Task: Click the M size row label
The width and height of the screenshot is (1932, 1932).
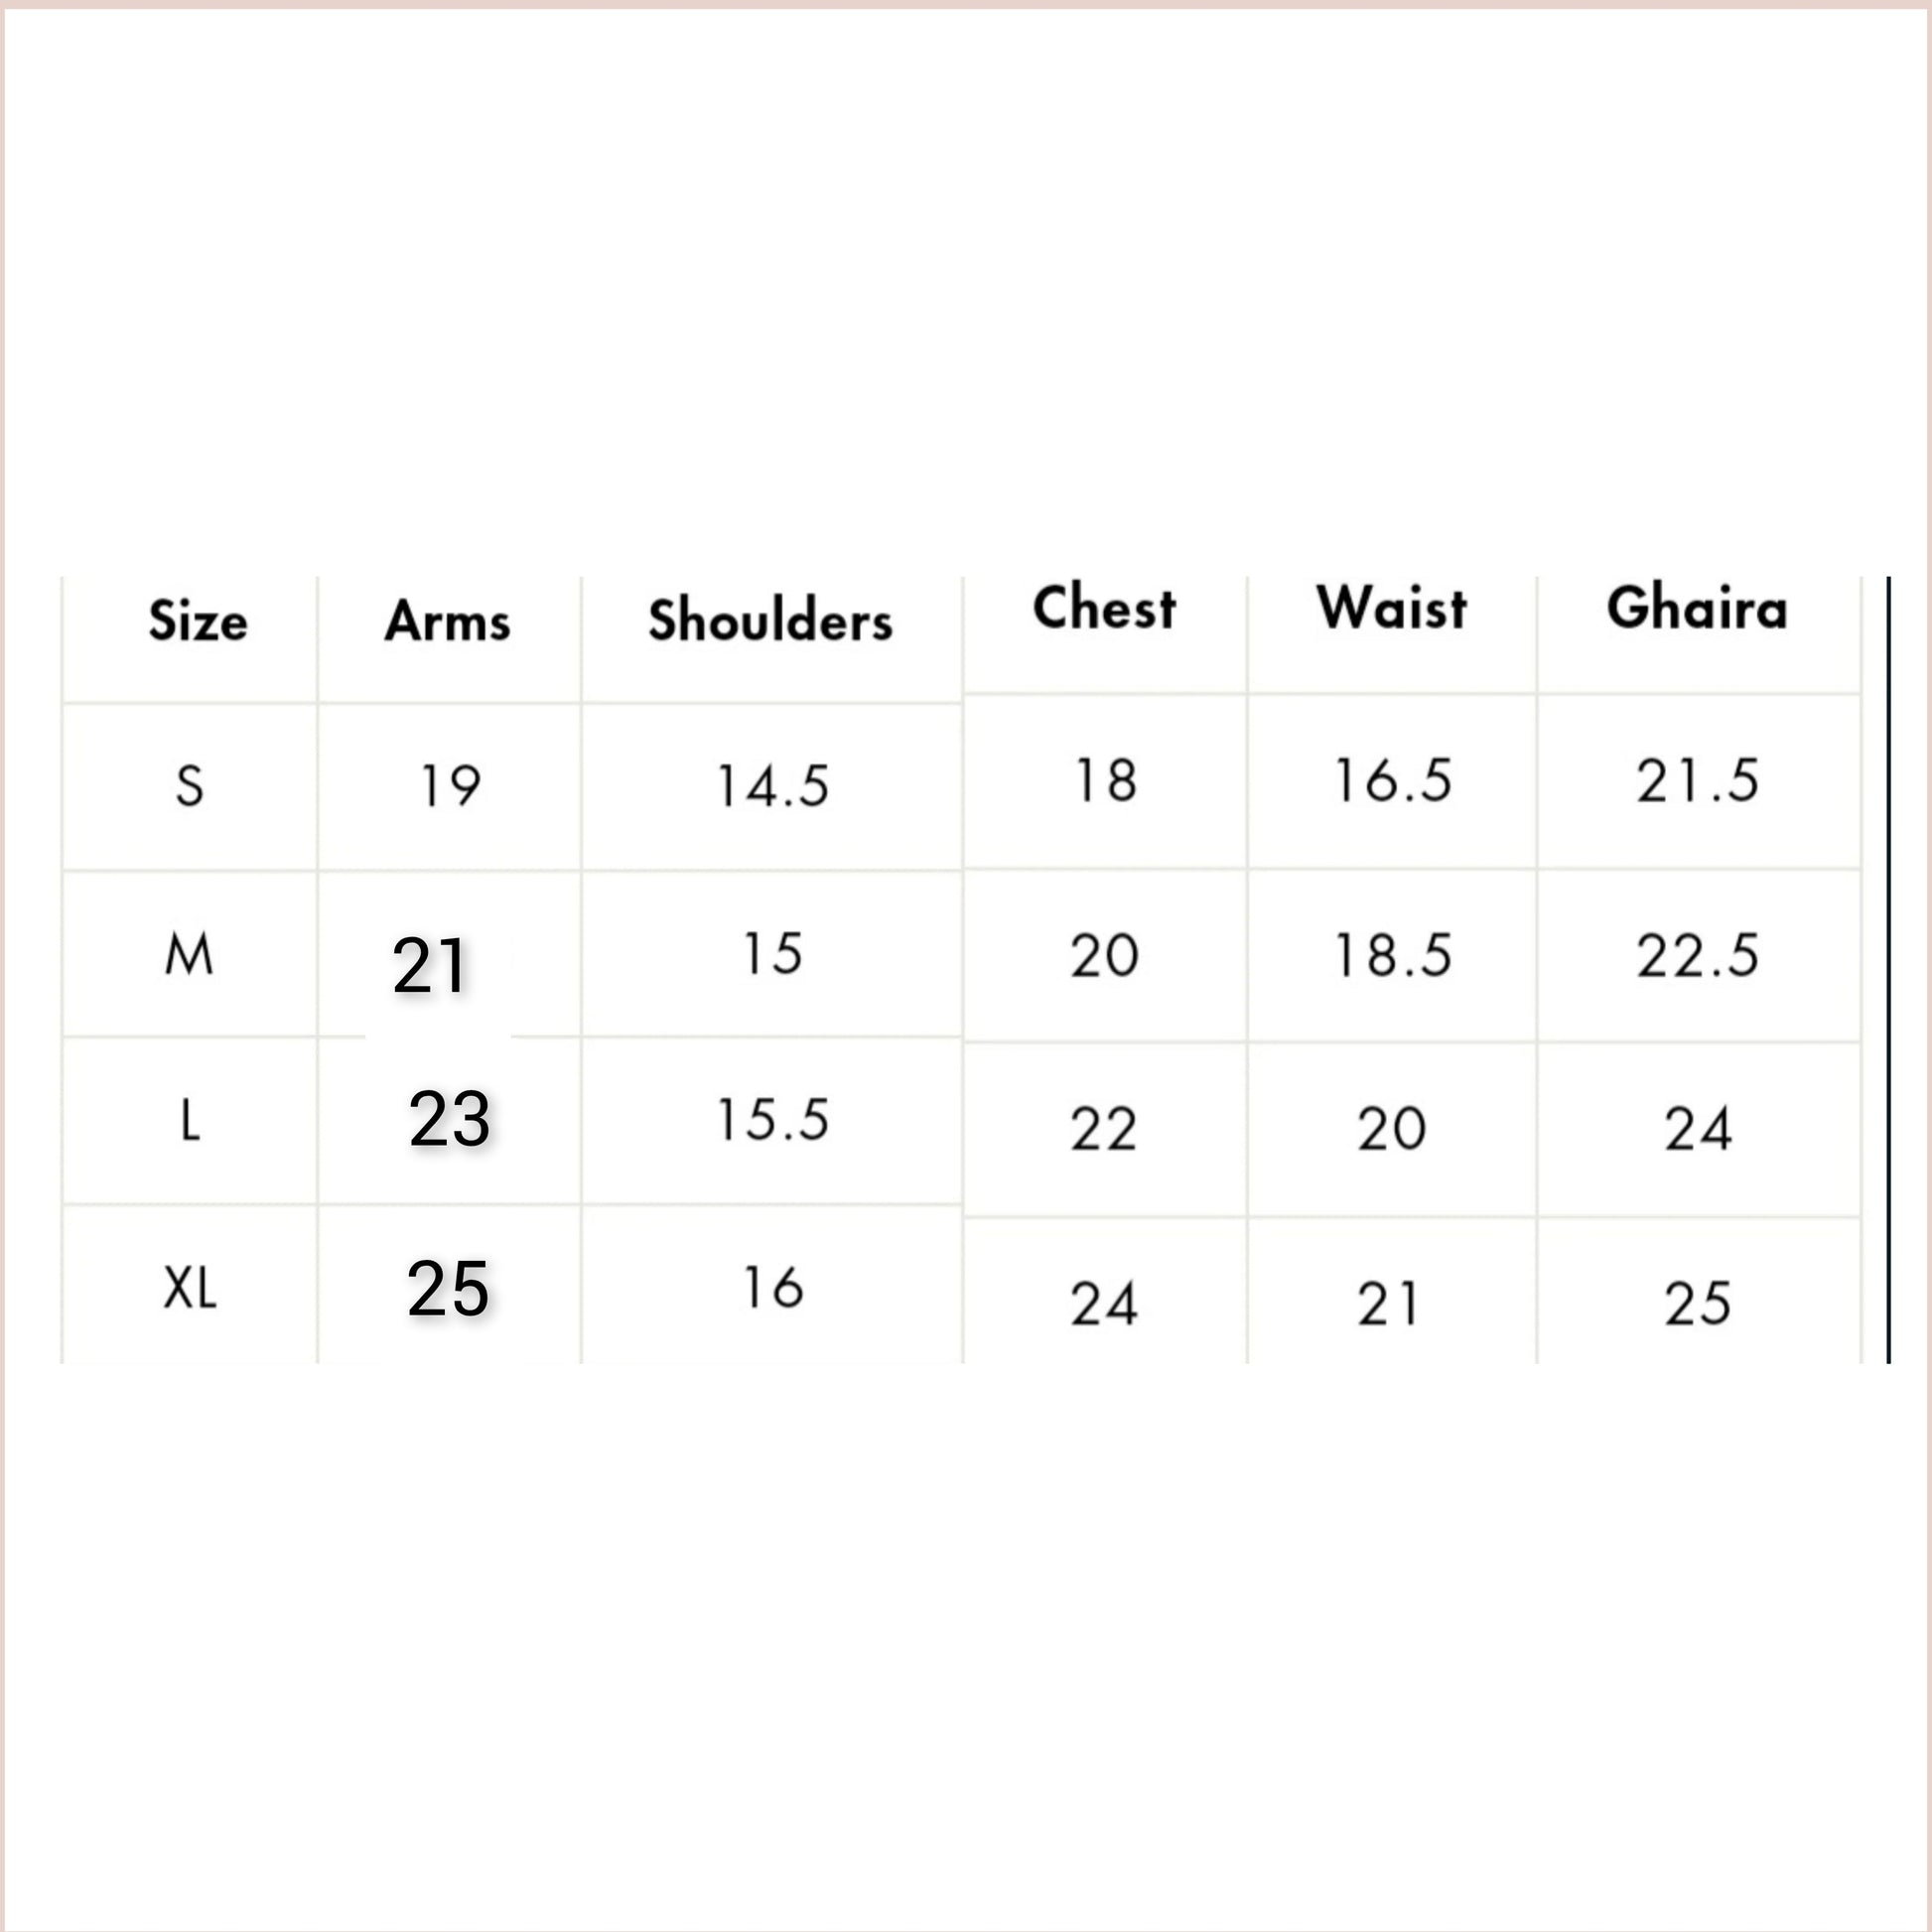Action: point(190,955)
